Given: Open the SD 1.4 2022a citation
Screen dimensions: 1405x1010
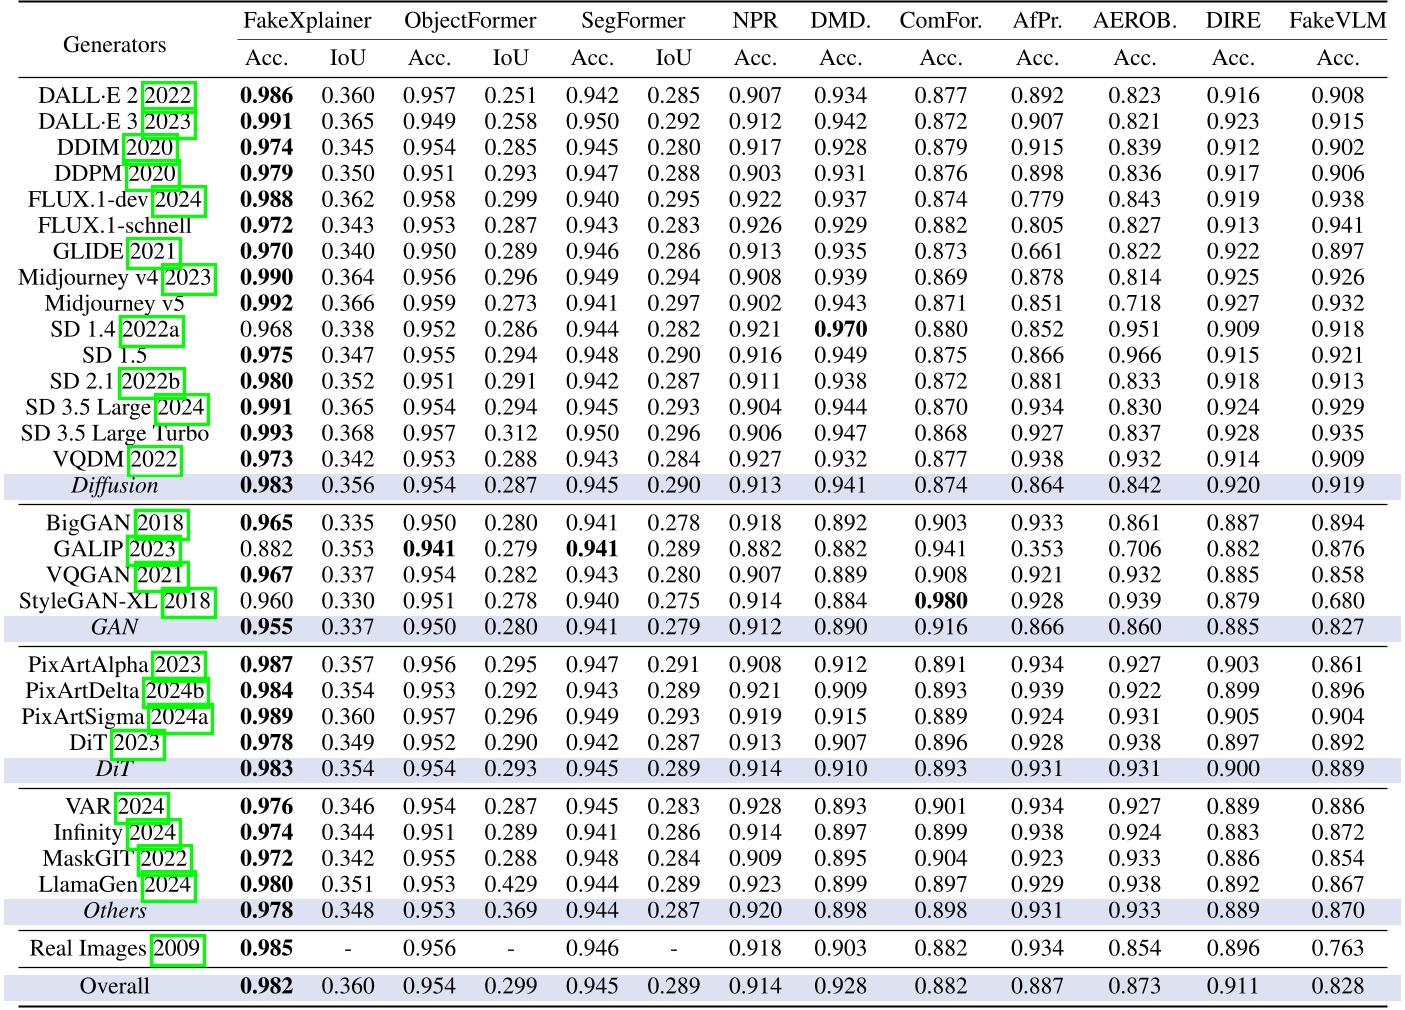Looking at the screenshot, I should pyautogui.click(x=150, y=332).
